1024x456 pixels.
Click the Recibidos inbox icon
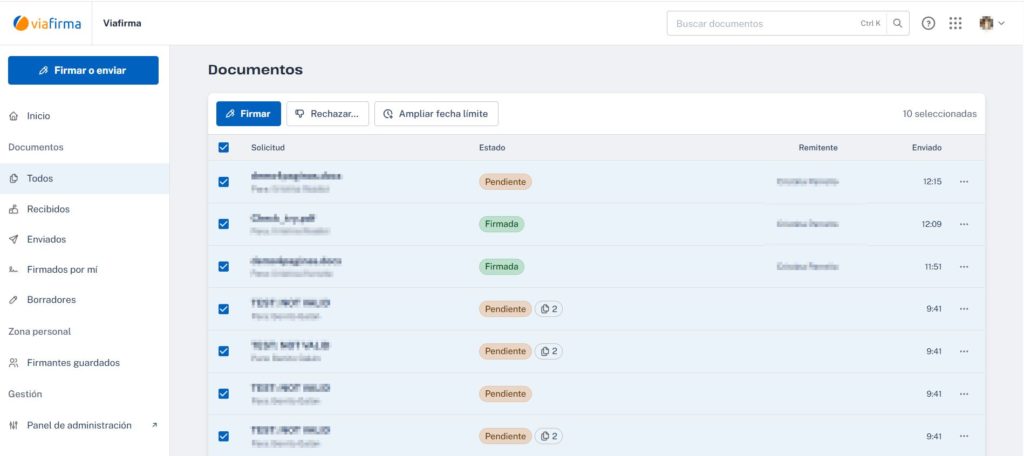[x=13, y=210]
